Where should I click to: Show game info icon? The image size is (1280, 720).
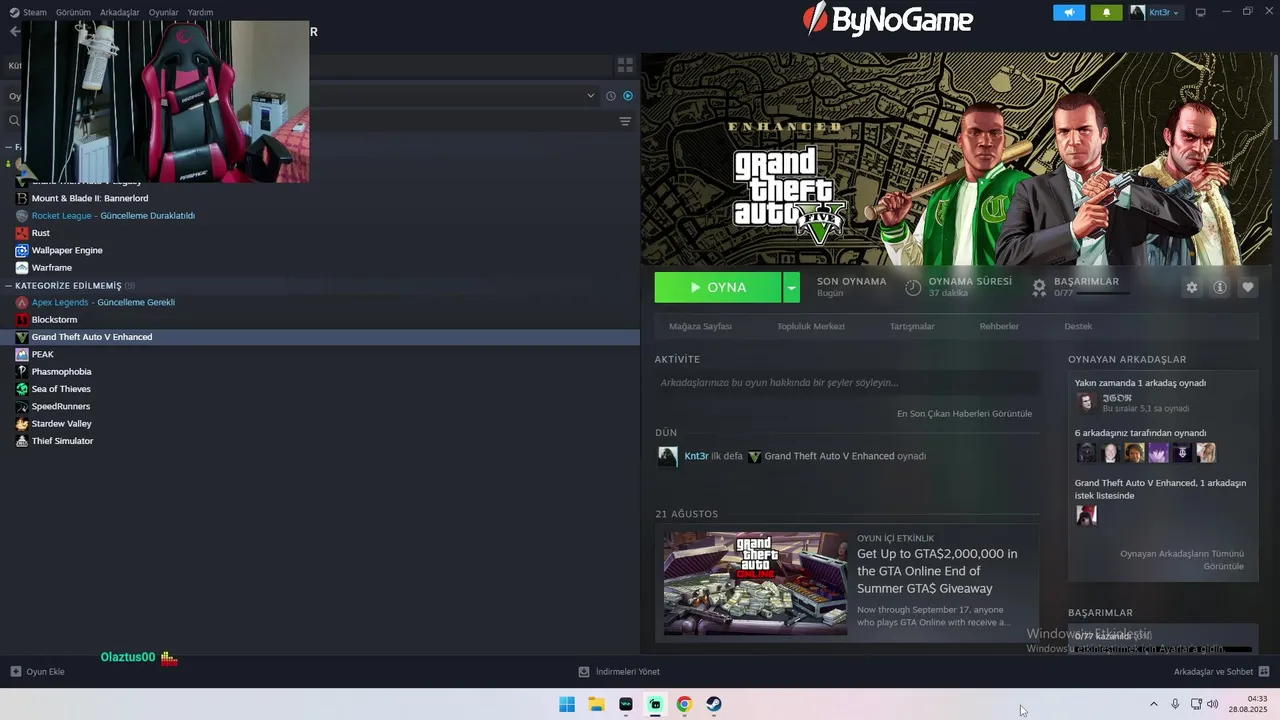[1220, 287]
